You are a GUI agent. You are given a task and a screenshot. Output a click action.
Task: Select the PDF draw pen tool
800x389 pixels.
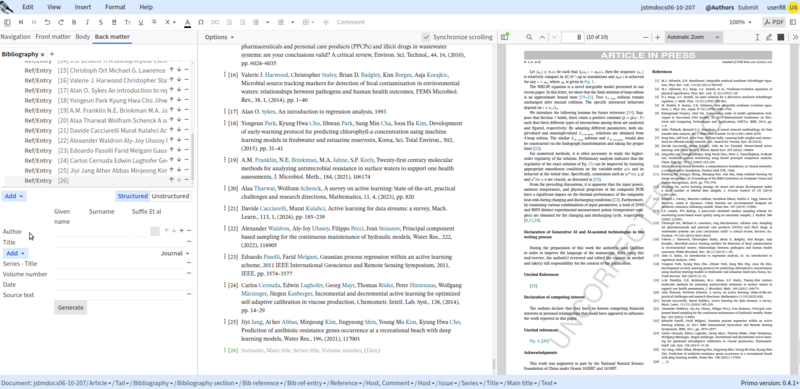(x=769, y=37)
